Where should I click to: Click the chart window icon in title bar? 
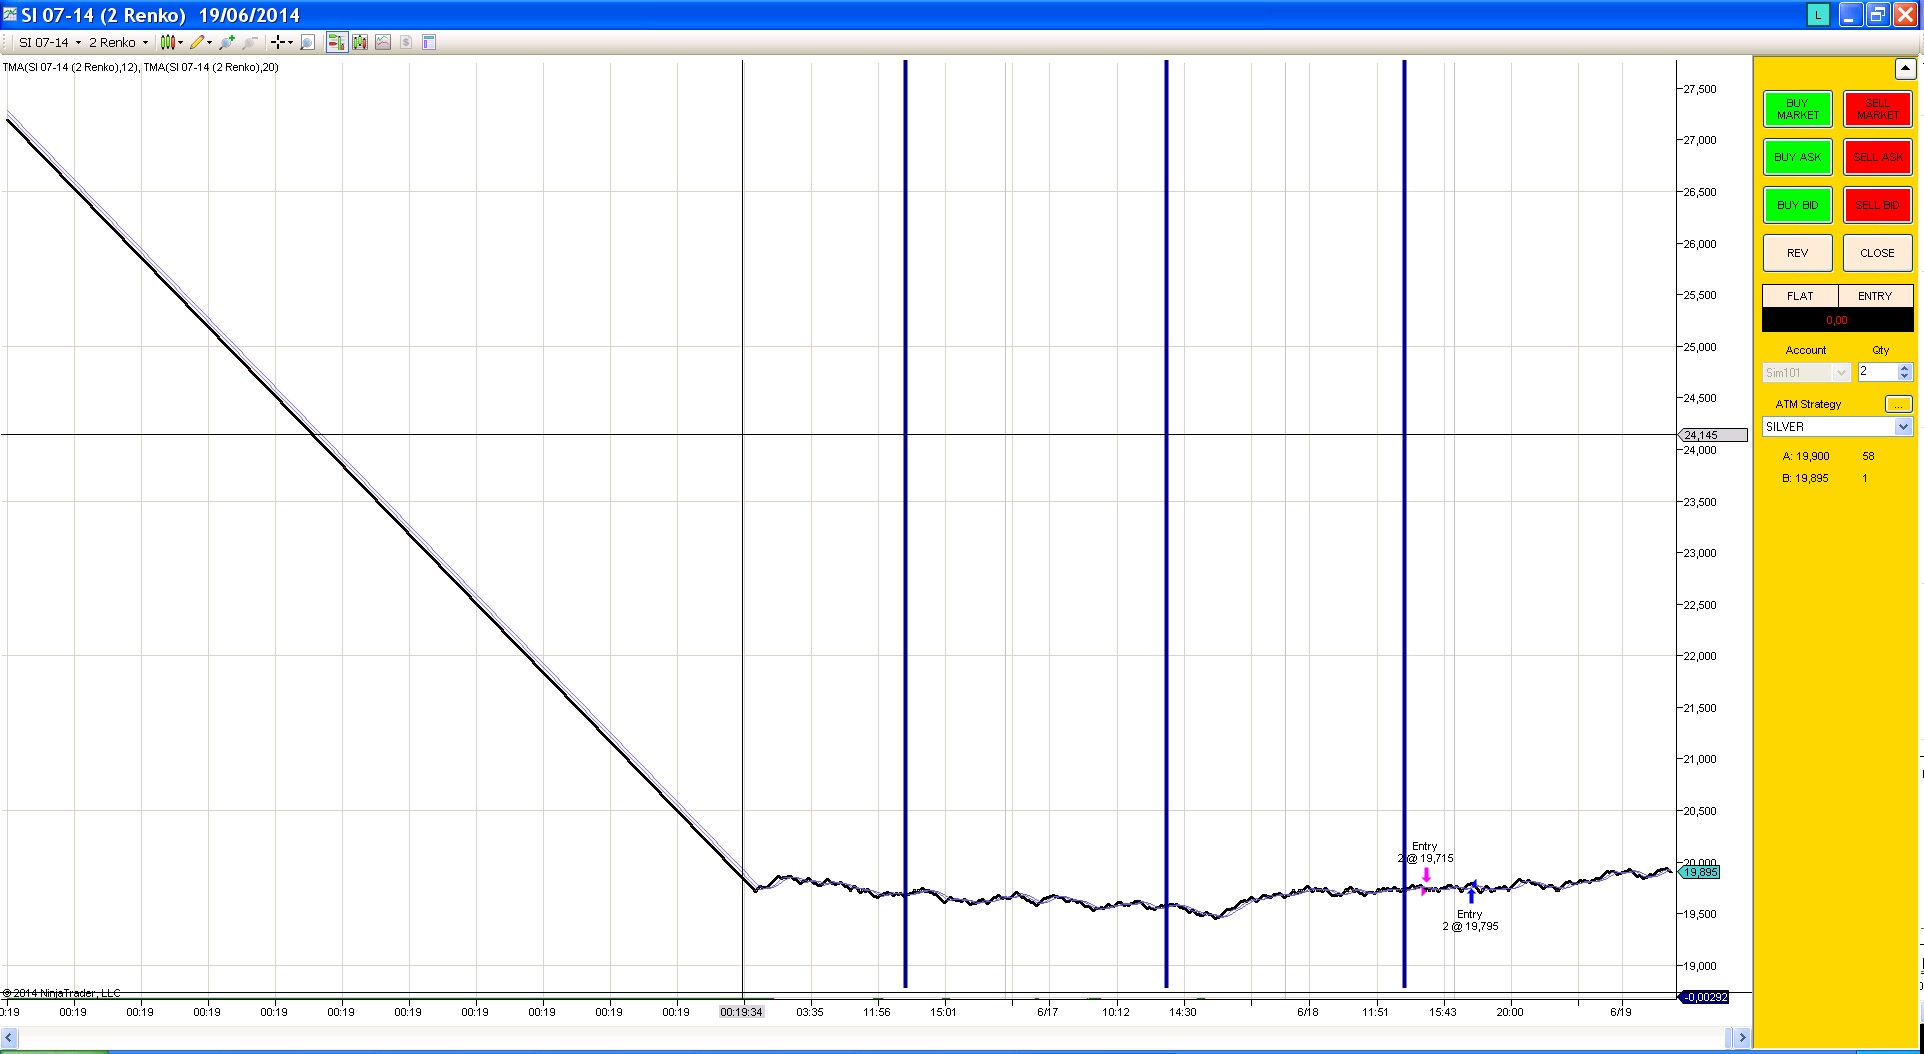pyautogui.click(x=10, y=15)
